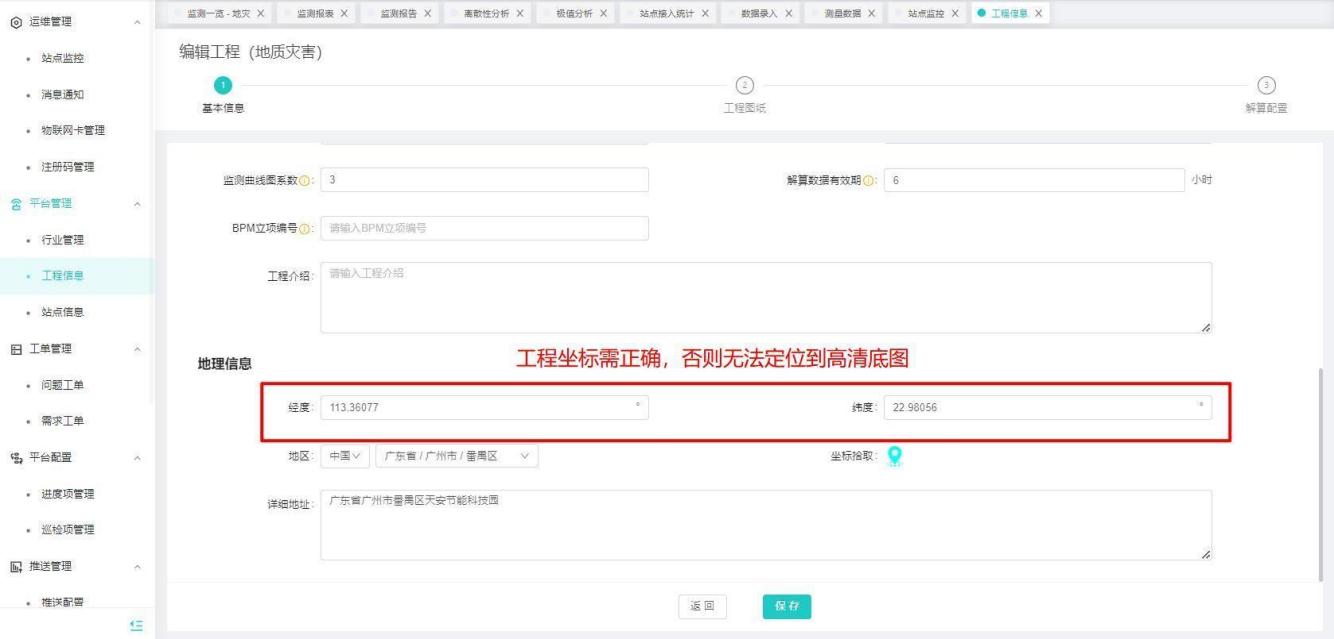This screenshot has width=1334, height=639.
Task: Click info icon next to 监测曲线图系数
Action: click(x=305, y=180)
